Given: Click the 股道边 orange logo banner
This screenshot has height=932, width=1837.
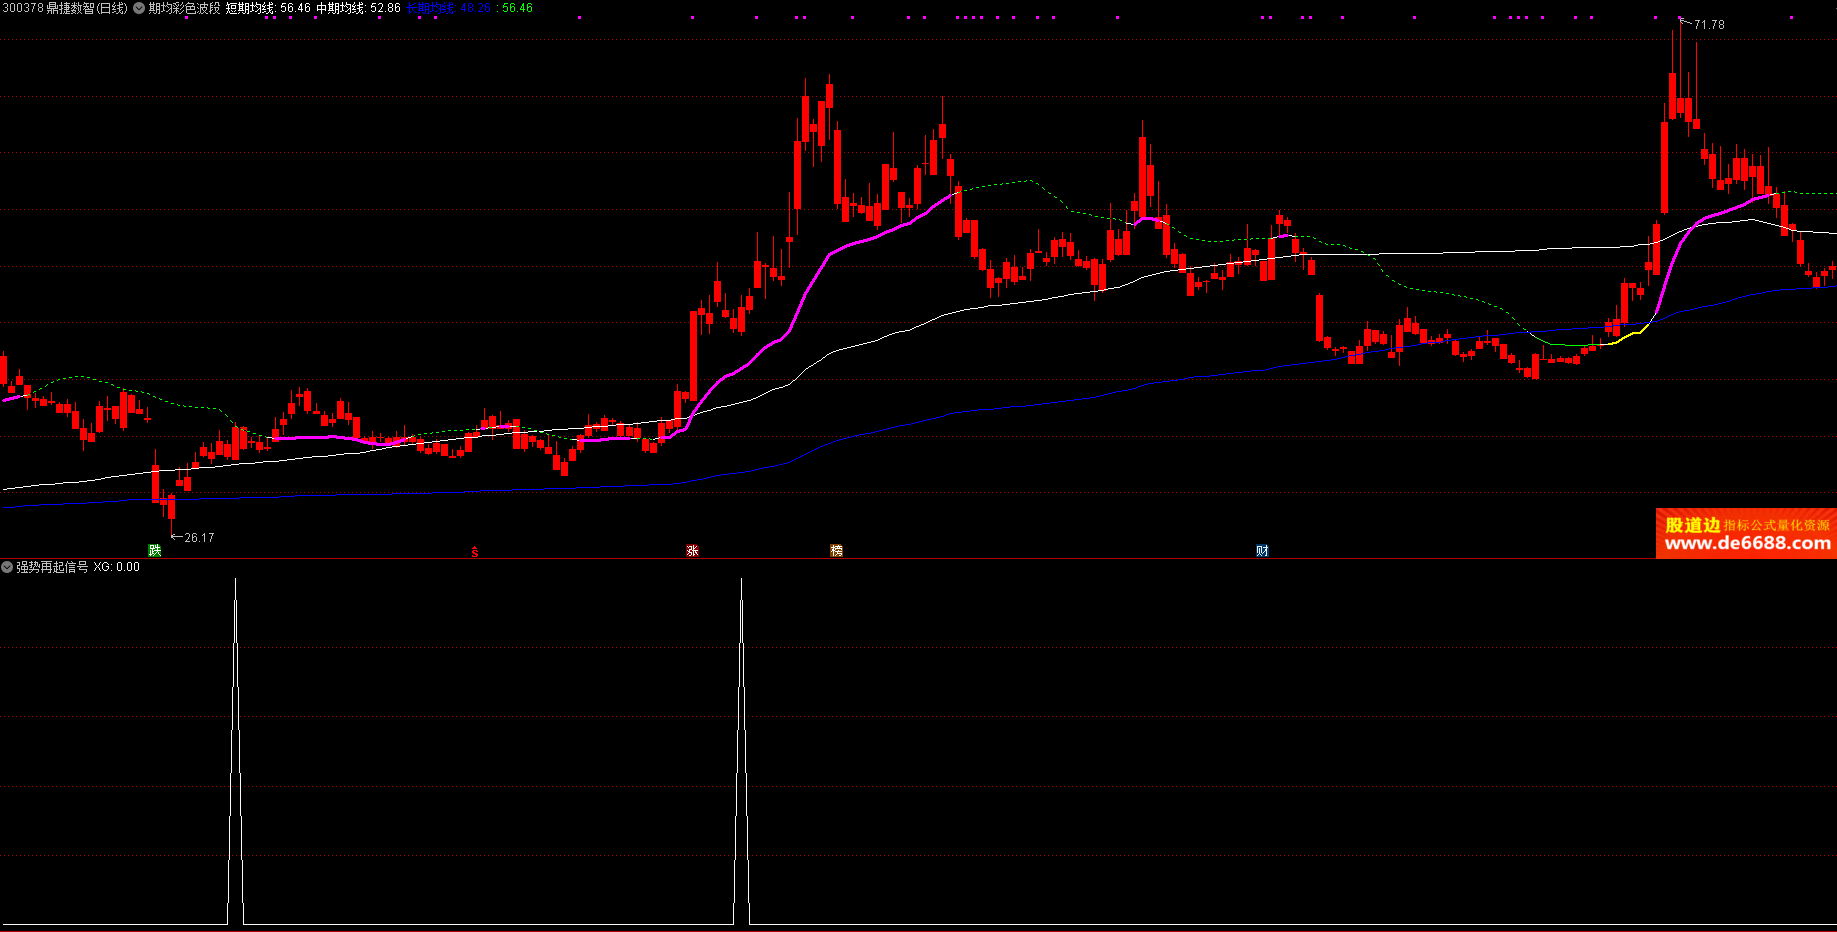Looking at the screenshot, I should click(1692, 524).
